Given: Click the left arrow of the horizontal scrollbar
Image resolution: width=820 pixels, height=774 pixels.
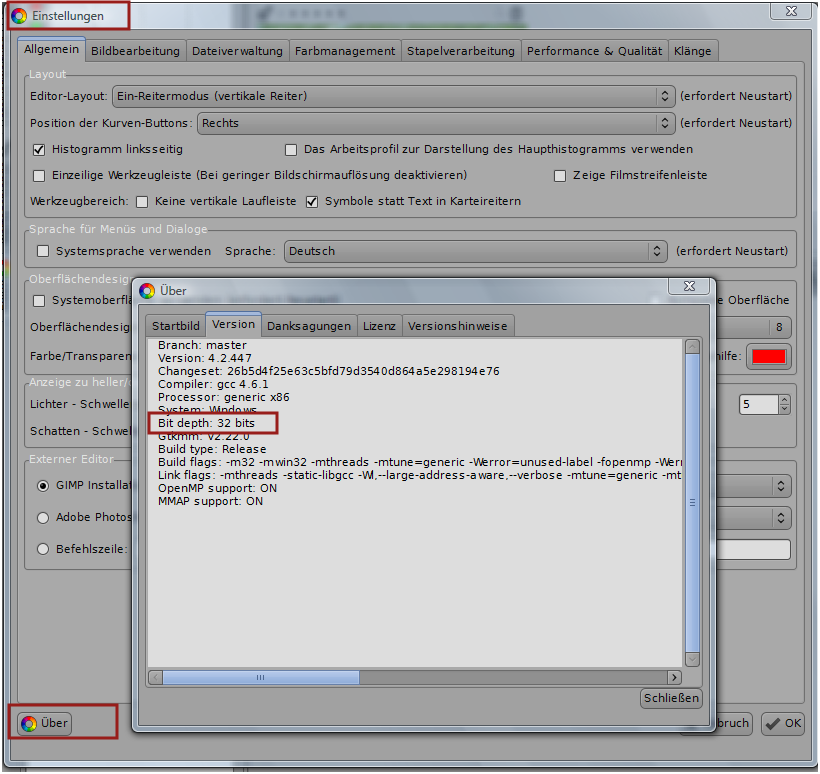Looking at the screenshot, I should tap(155, 678).
